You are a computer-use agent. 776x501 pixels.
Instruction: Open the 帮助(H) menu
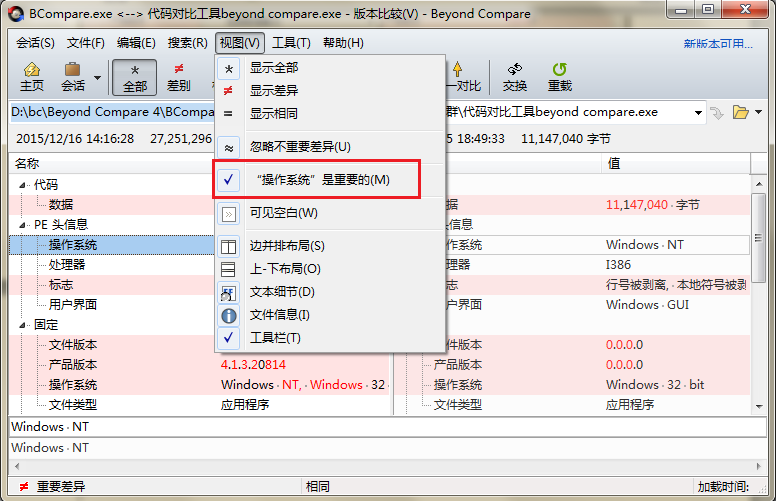coord(343,43)
